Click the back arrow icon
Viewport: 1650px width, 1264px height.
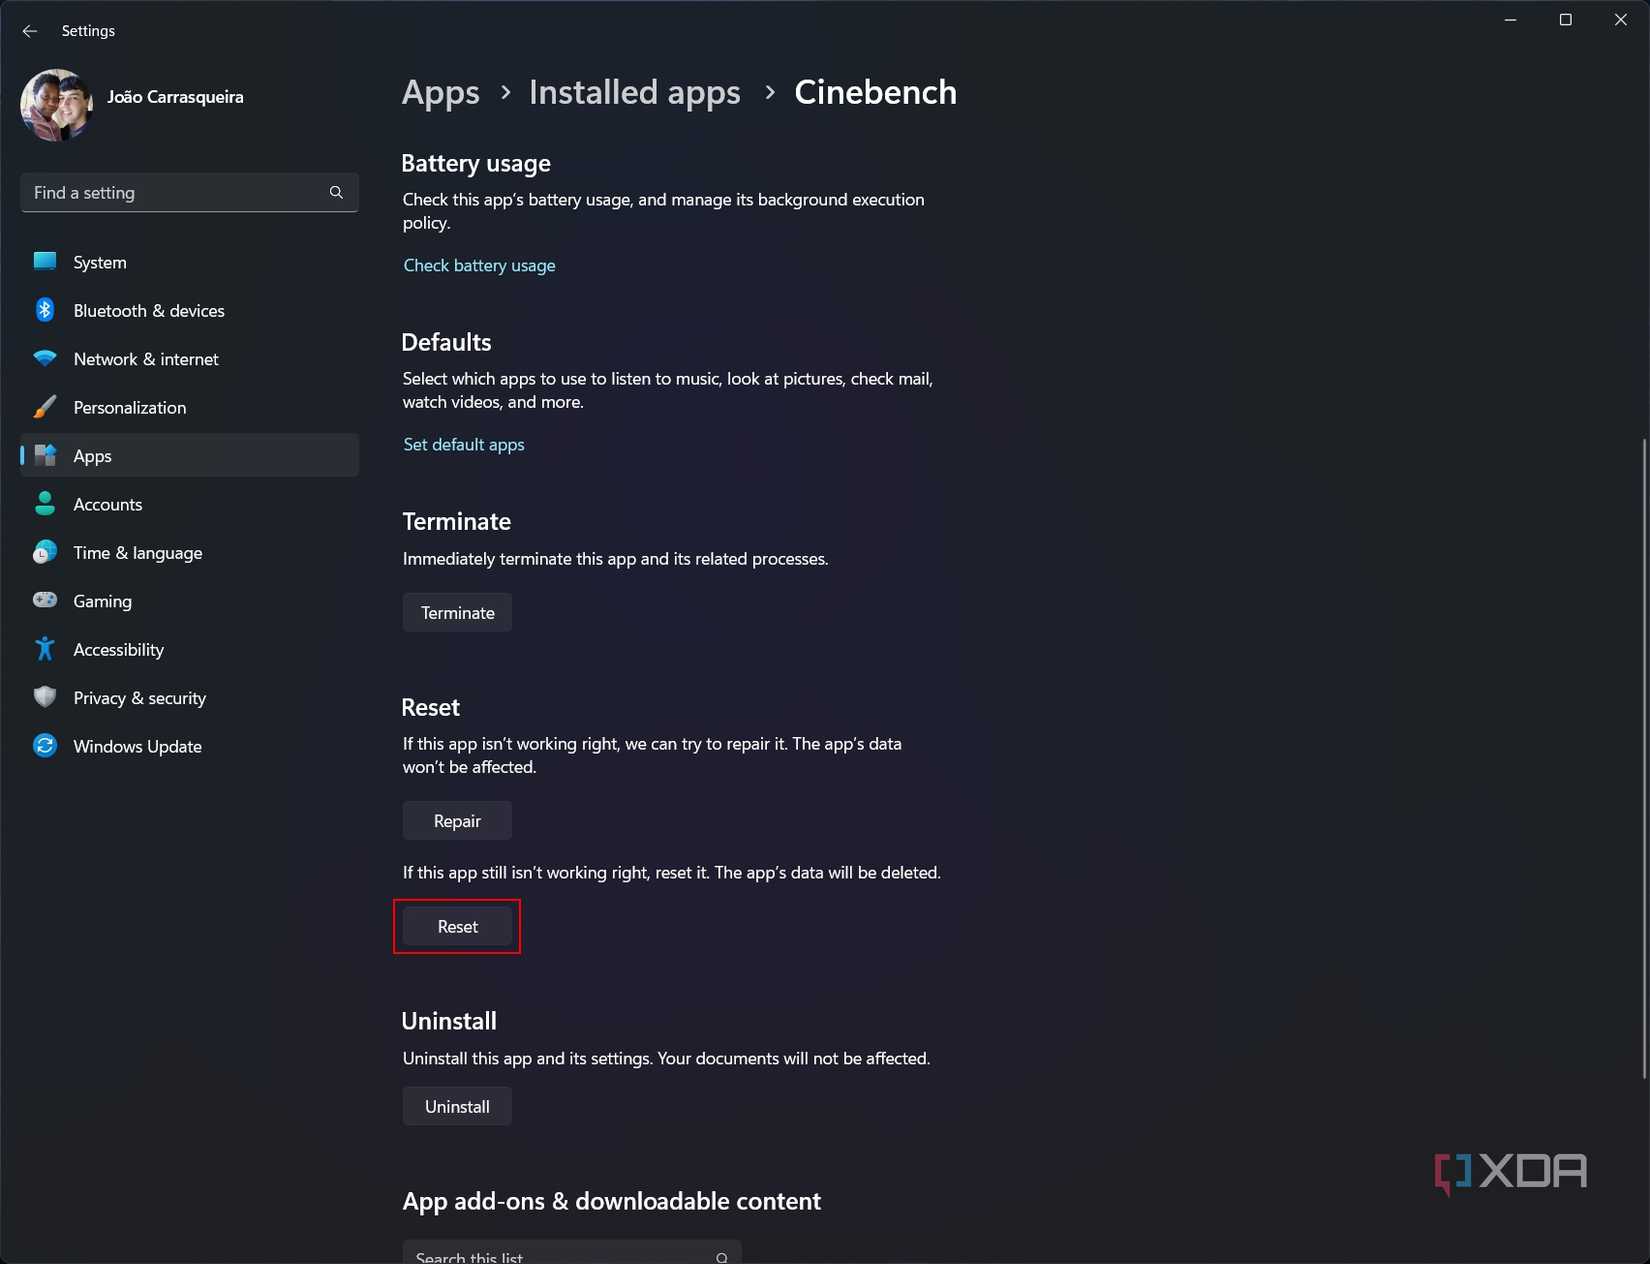pos(30,31)
